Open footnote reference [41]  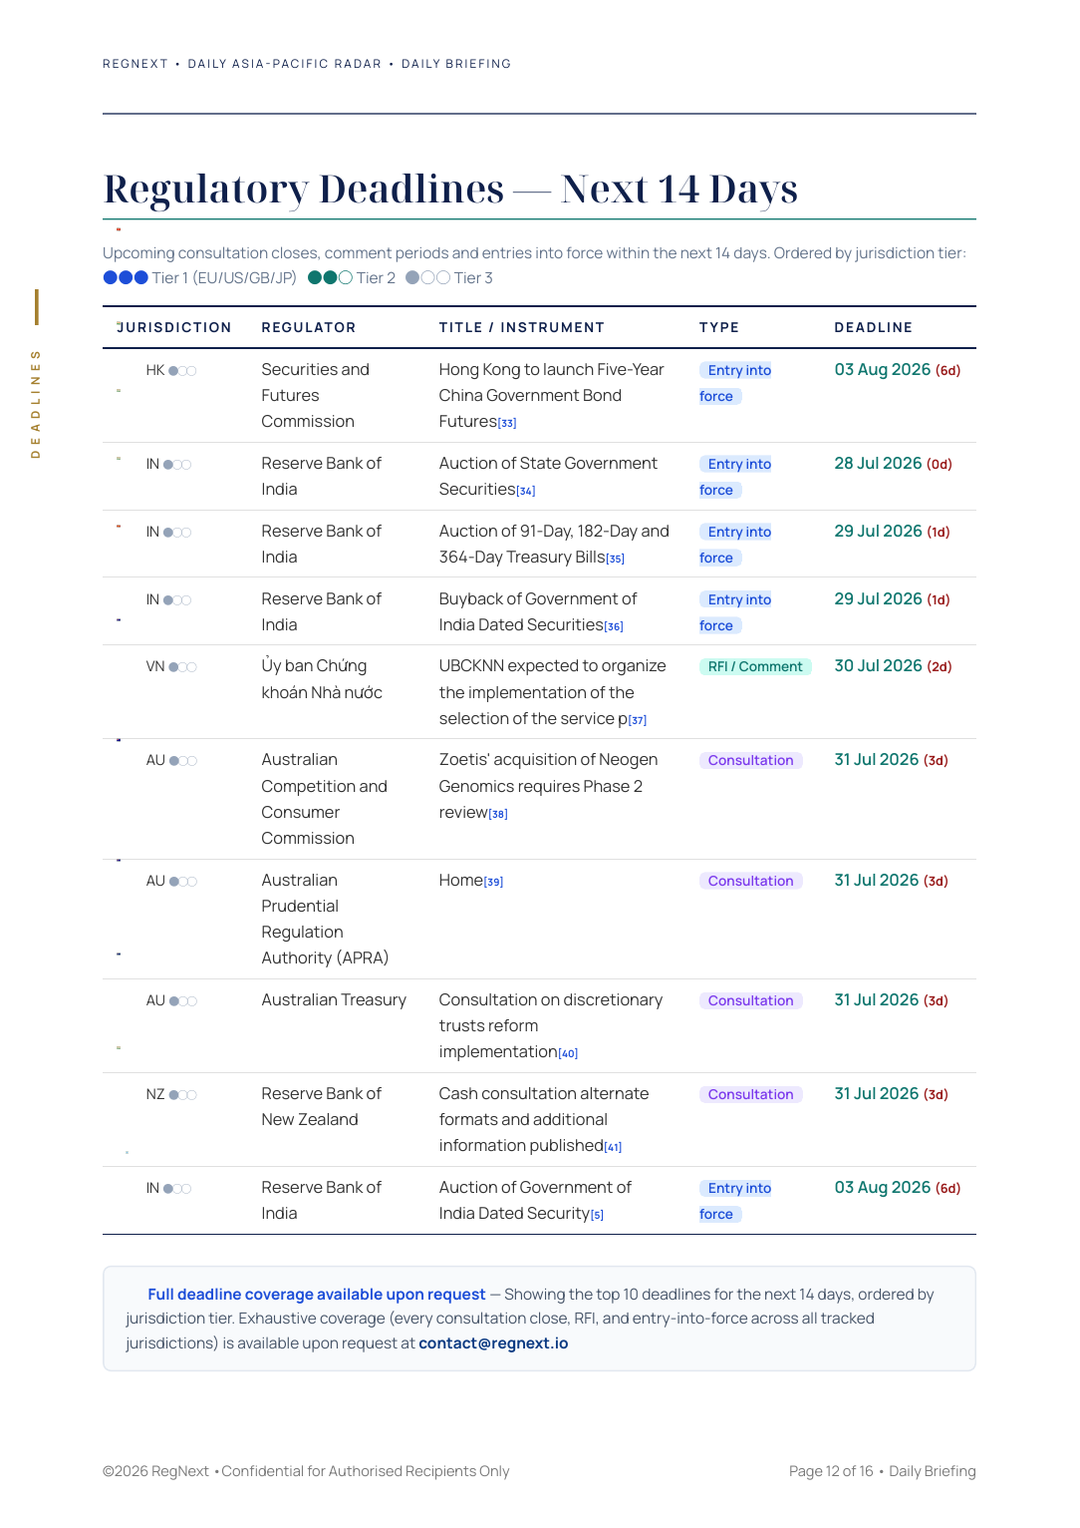[613, 1147]
